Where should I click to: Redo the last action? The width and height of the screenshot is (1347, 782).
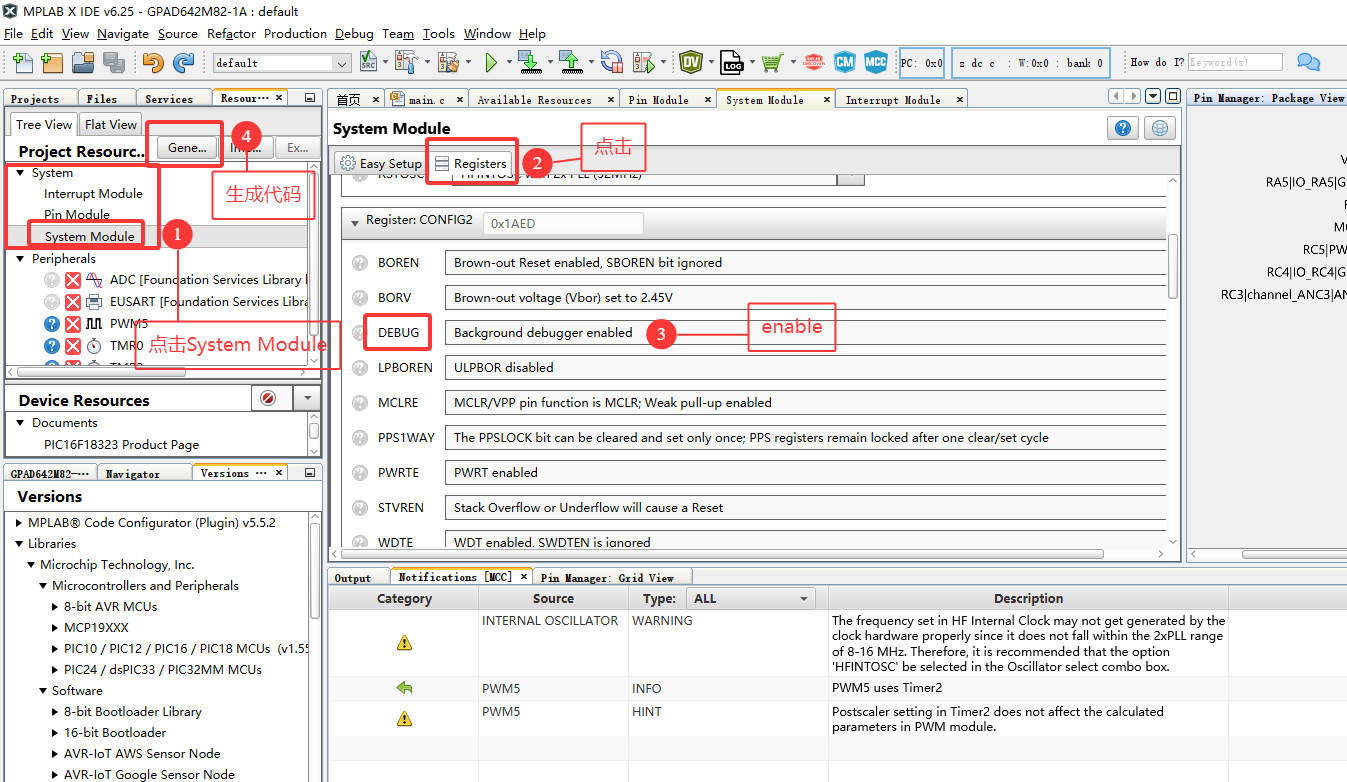tap(183, 62)
